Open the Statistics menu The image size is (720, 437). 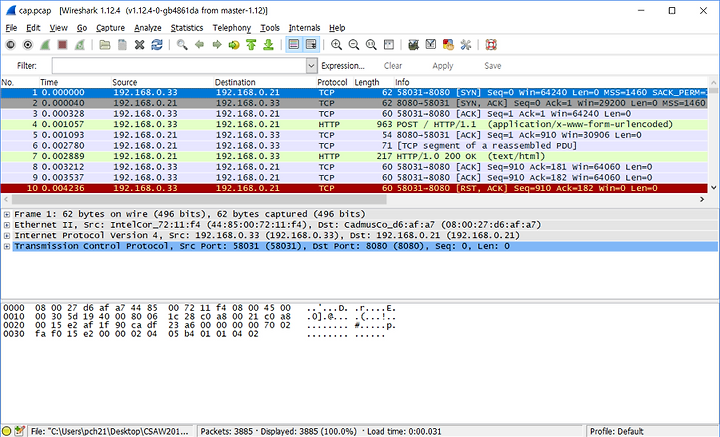coord(186,28)
